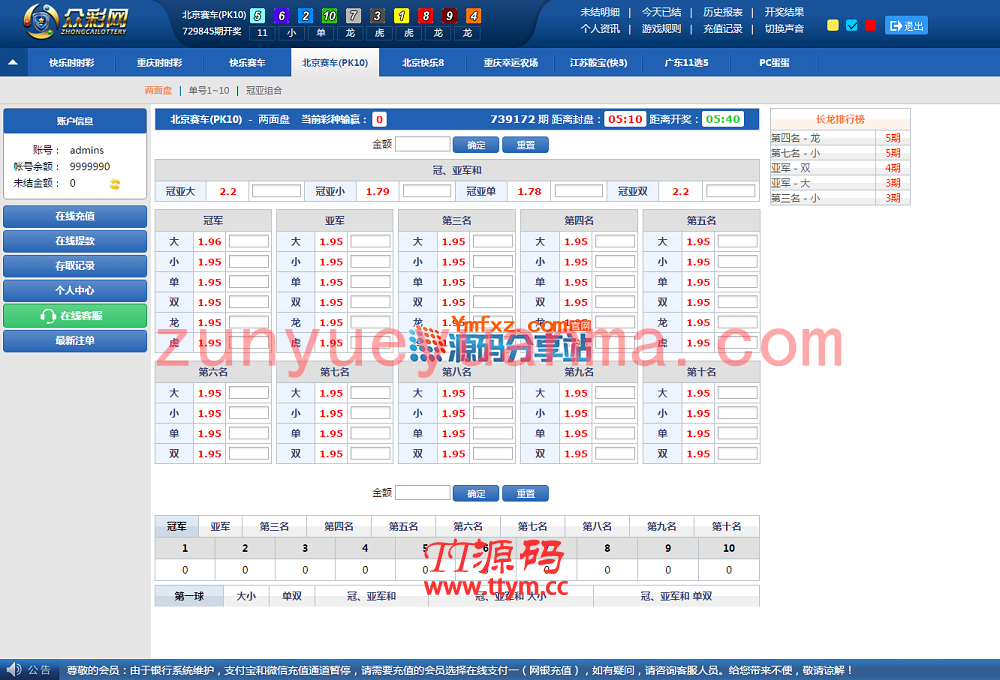
Task: Click 第五名 单 bet input field
Action: (737, 282)
